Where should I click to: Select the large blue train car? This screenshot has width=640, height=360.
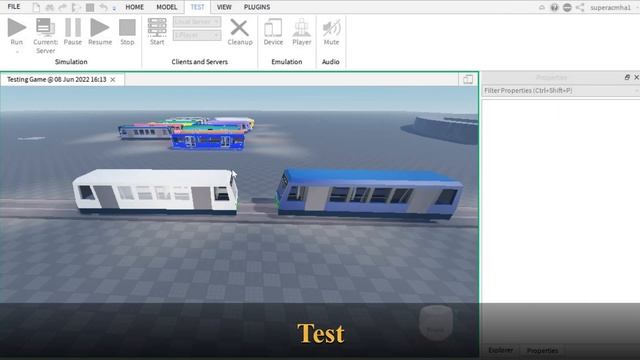(369, 193)
